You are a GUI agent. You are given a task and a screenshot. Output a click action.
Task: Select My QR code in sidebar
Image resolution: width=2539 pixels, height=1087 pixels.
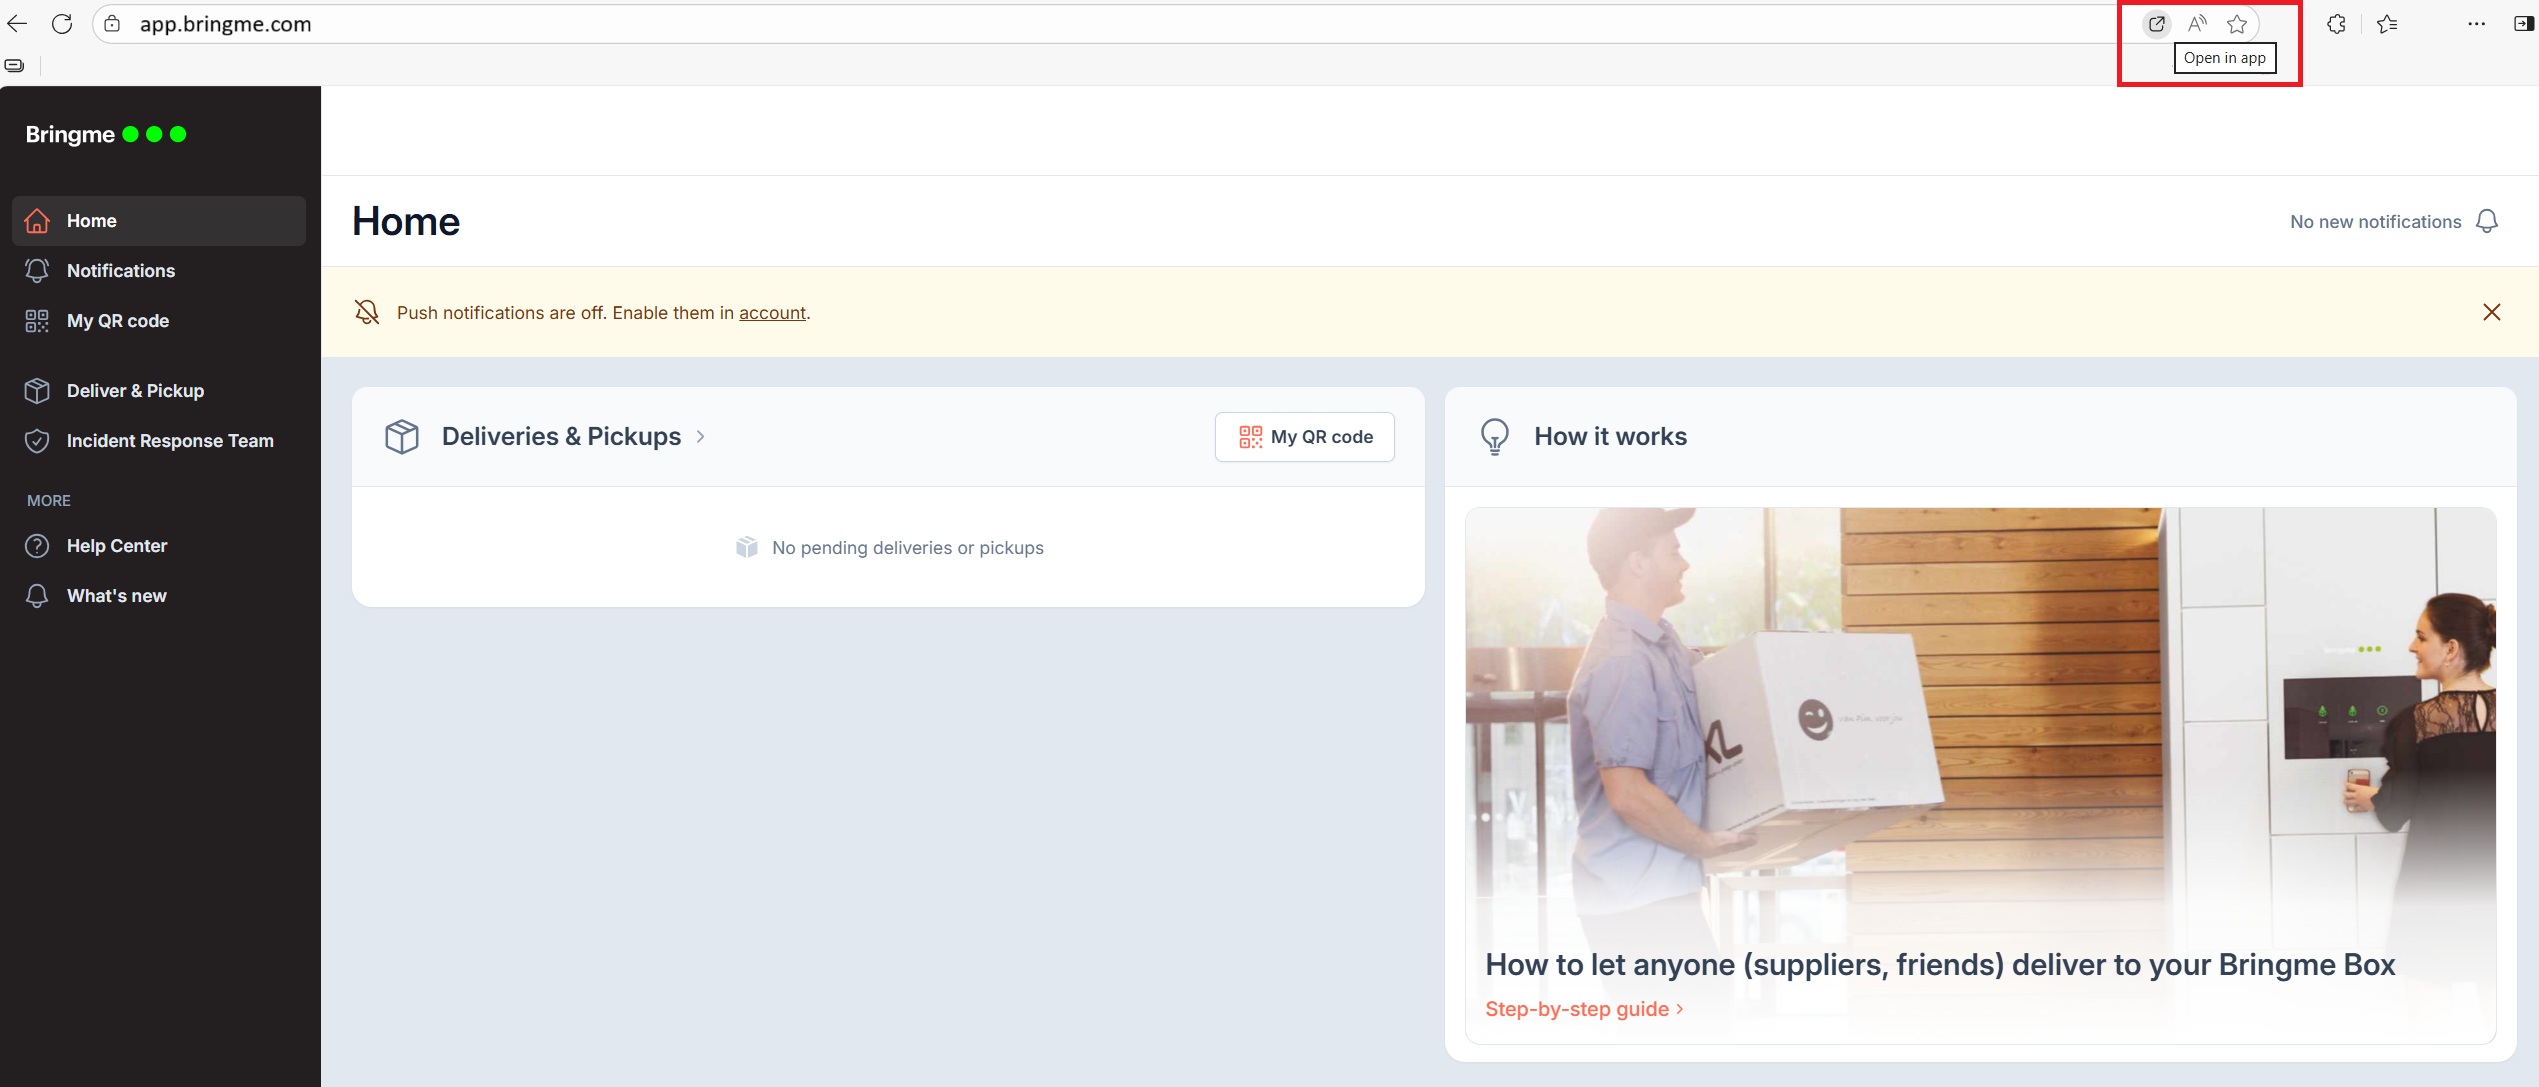pyautogui.click(x=117, y=321)
